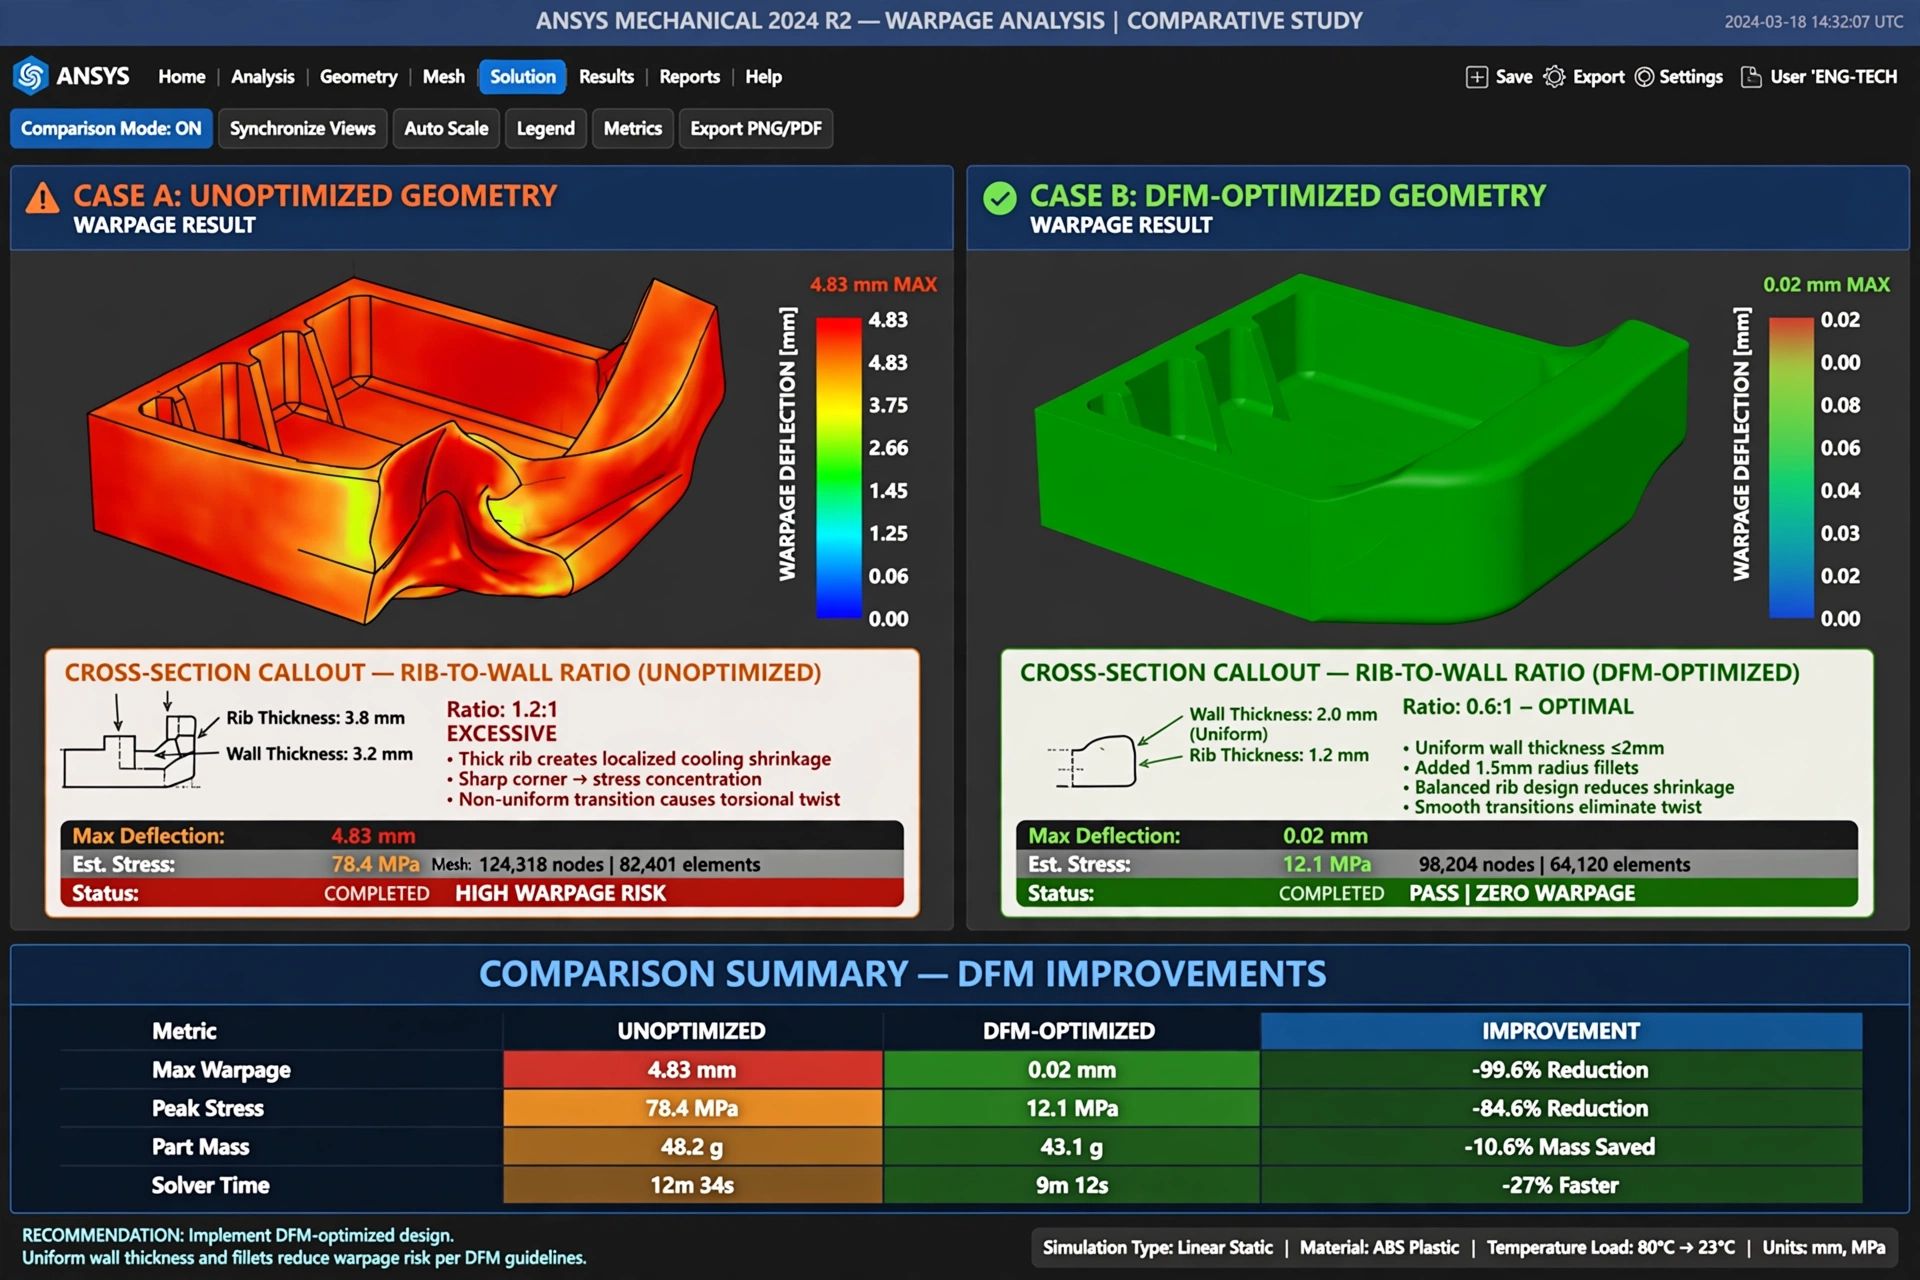Screen dimensions: 1920x1280
Task: Click Case A warning triangle icon
Action: (x=42, y=198)
